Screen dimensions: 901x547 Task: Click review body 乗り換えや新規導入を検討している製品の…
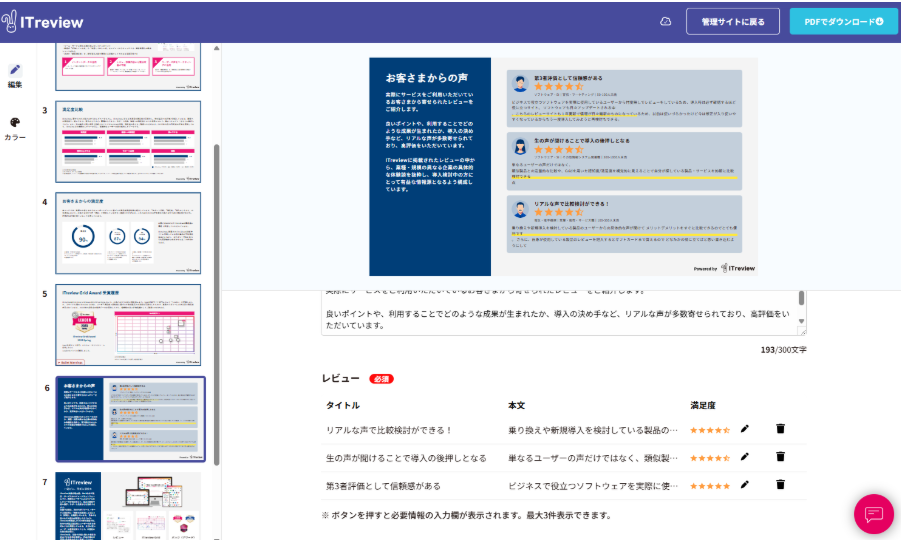(593, 430)
